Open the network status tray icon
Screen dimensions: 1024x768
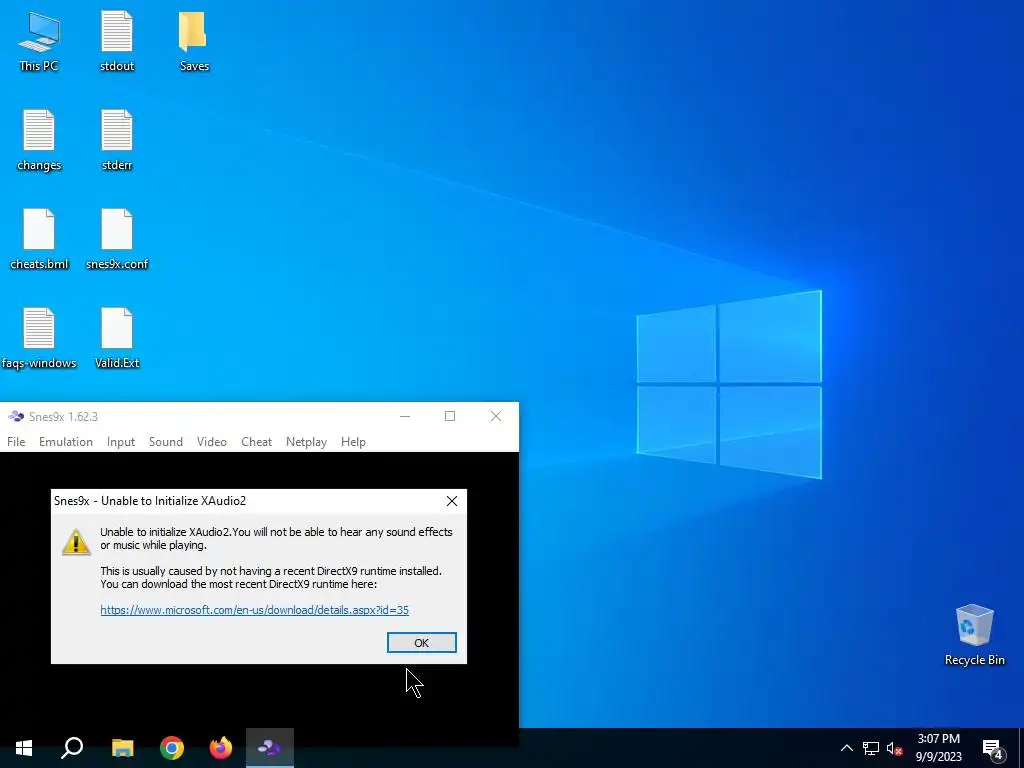(871, 748)
